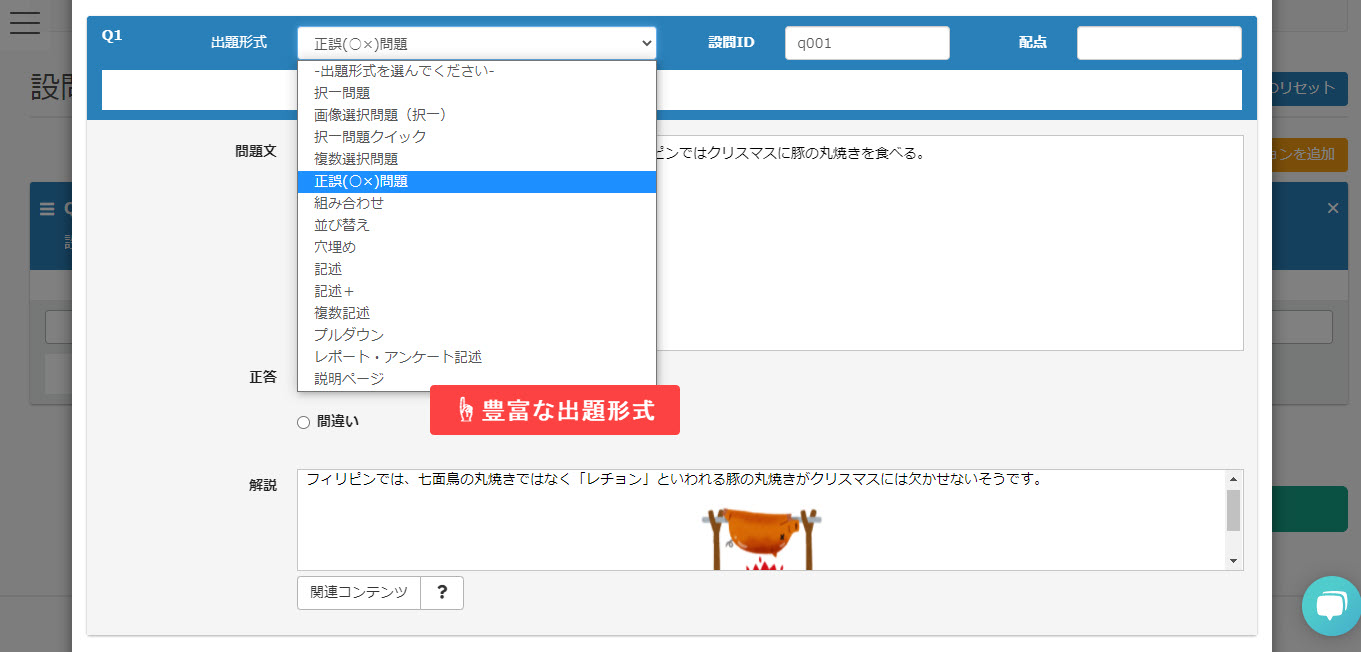Viewport: 1361px width, 652px height.
Task: Click the pointing hand icon on red banner
Action: click(x=465, y=410)
